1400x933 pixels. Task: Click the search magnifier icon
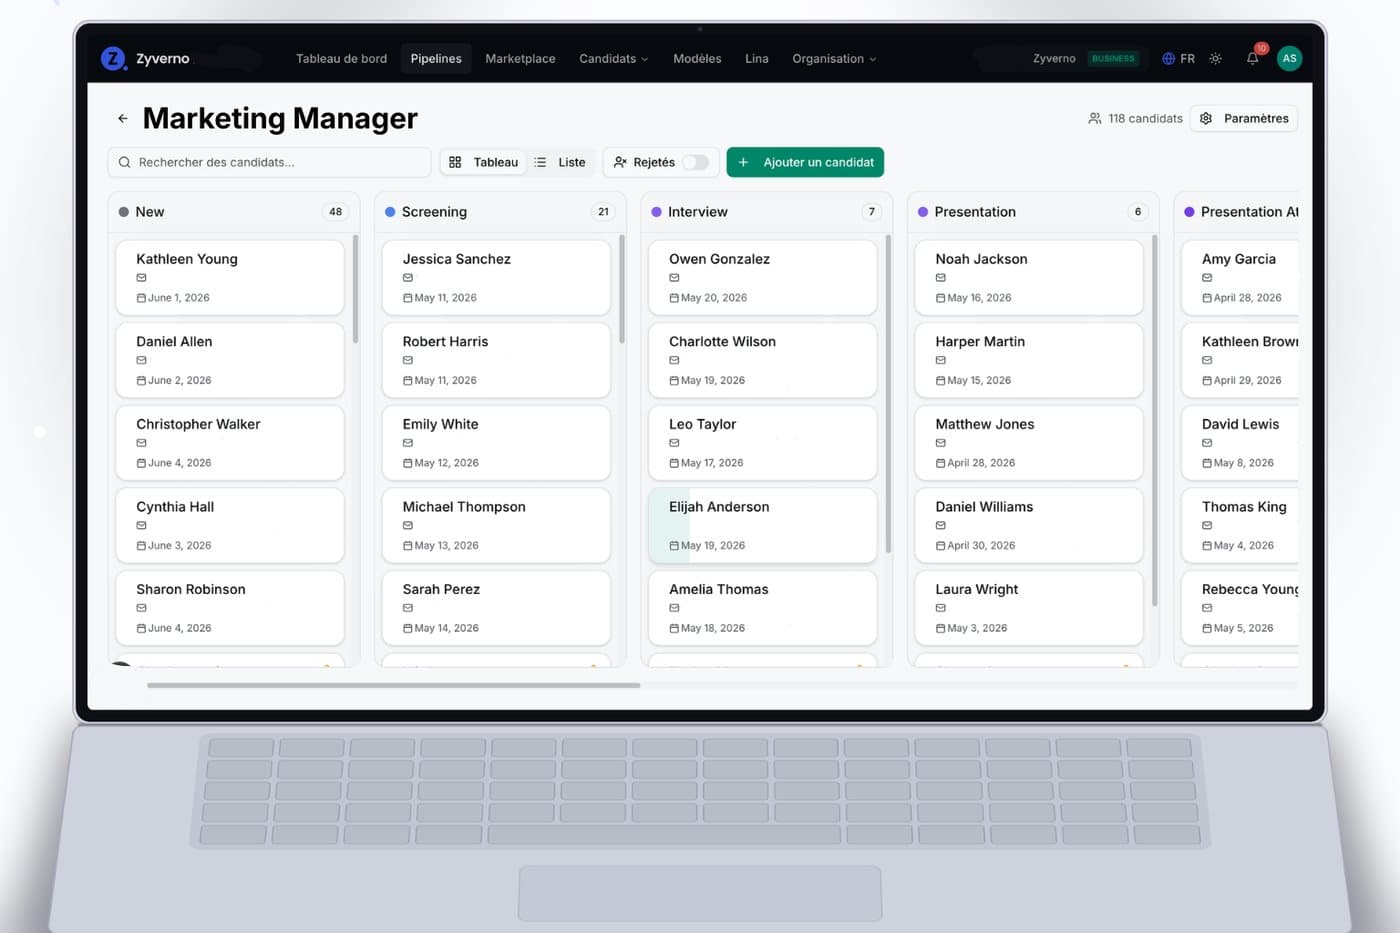click(125, 162)
